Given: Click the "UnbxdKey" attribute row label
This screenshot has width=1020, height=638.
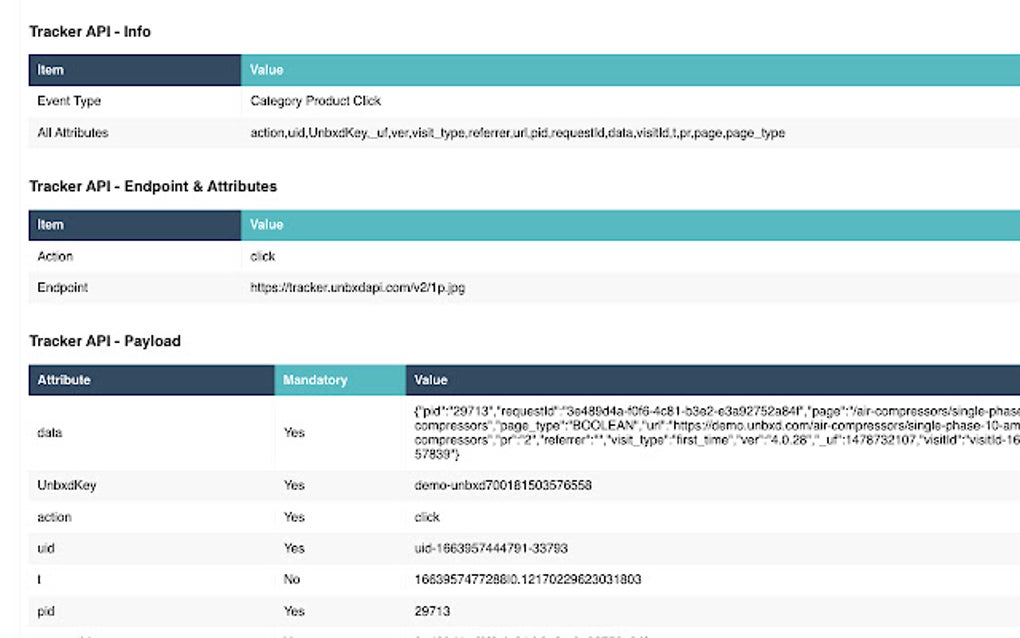Looking at the screenshot, I should click(67, 485).
